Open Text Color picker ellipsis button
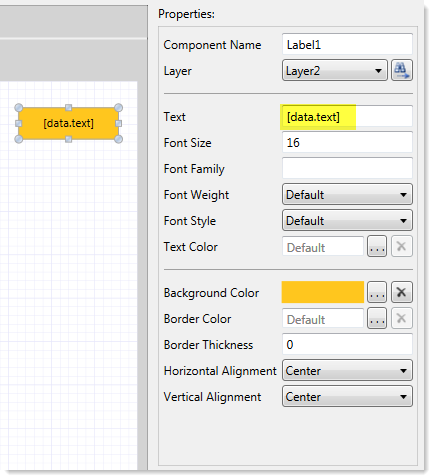 377,246
